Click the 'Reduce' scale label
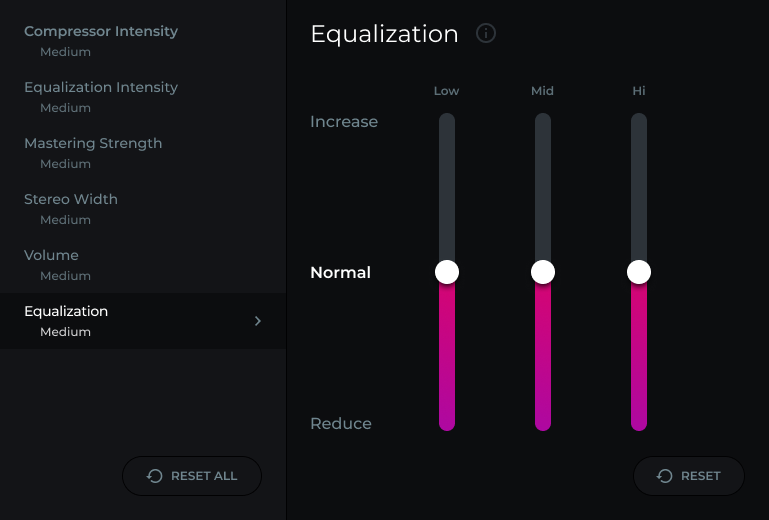This screenshot has width=769, height=520. [341, 423]
